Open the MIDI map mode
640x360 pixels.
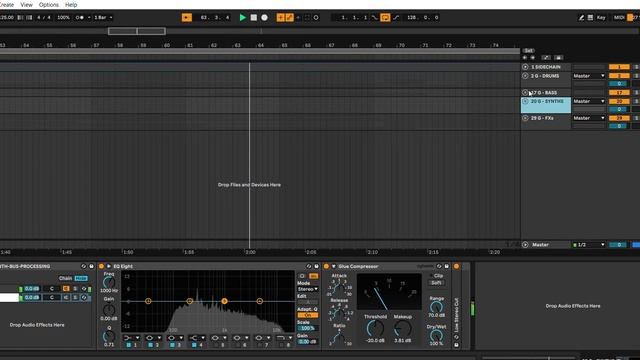[619, 18]
